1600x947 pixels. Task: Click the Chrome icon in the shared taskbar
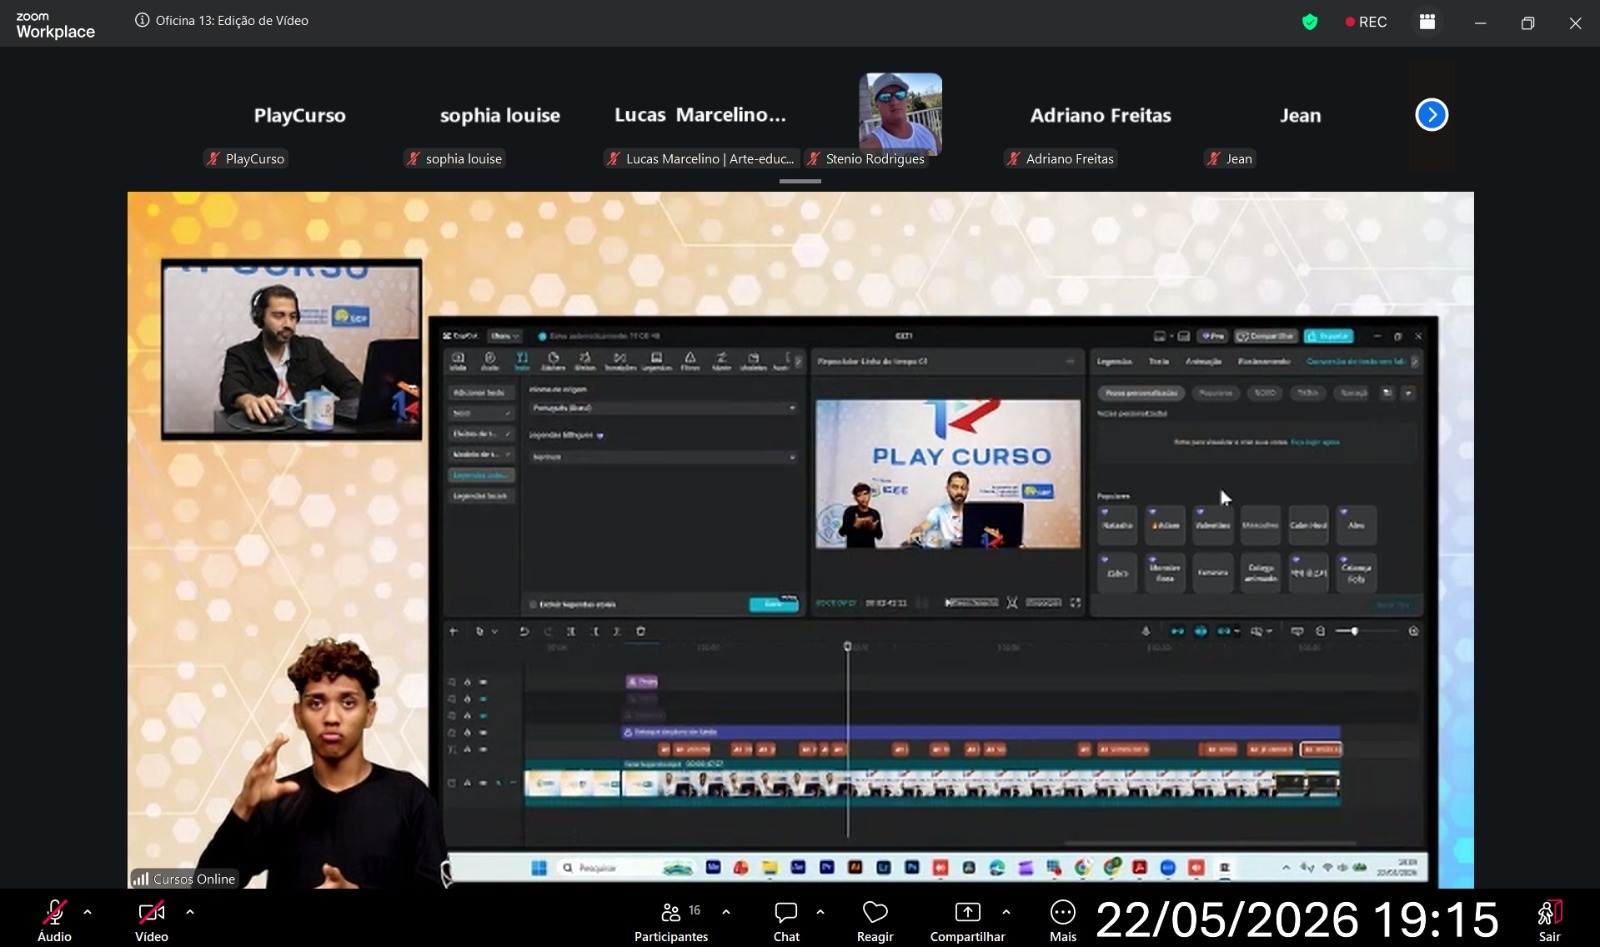1083,868
